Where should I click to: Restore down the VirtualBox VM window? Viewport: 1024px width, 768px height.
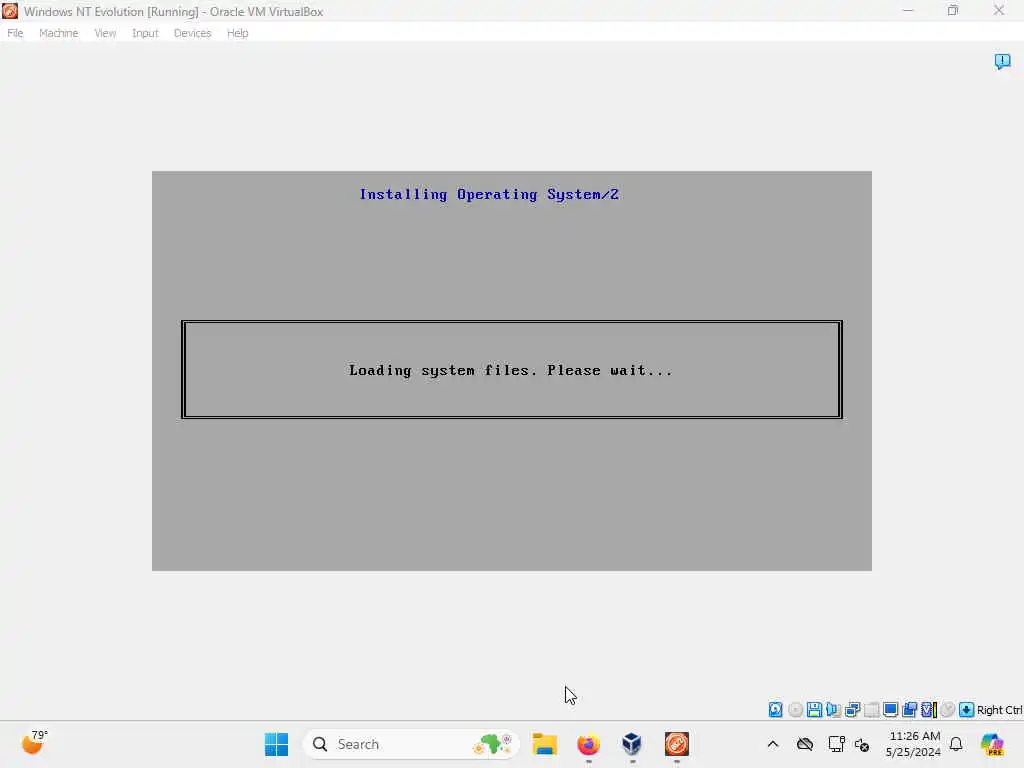(x=953, y=10)
